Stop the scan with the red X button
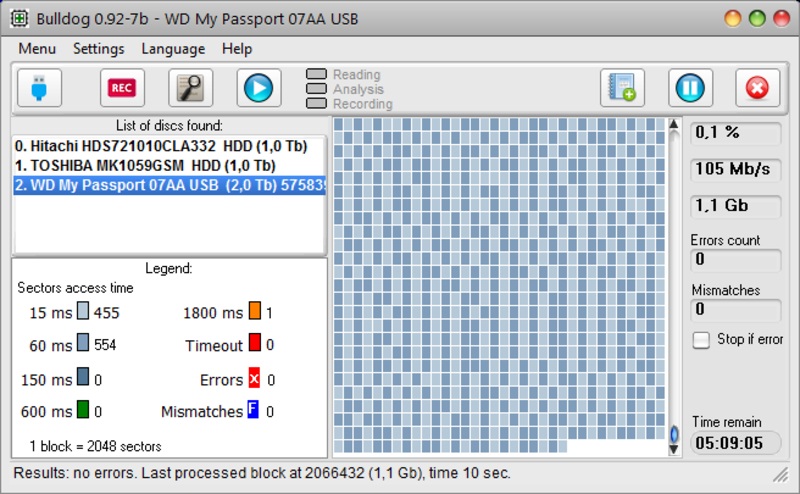The image size is (800, 494). (x=757, y=88)
